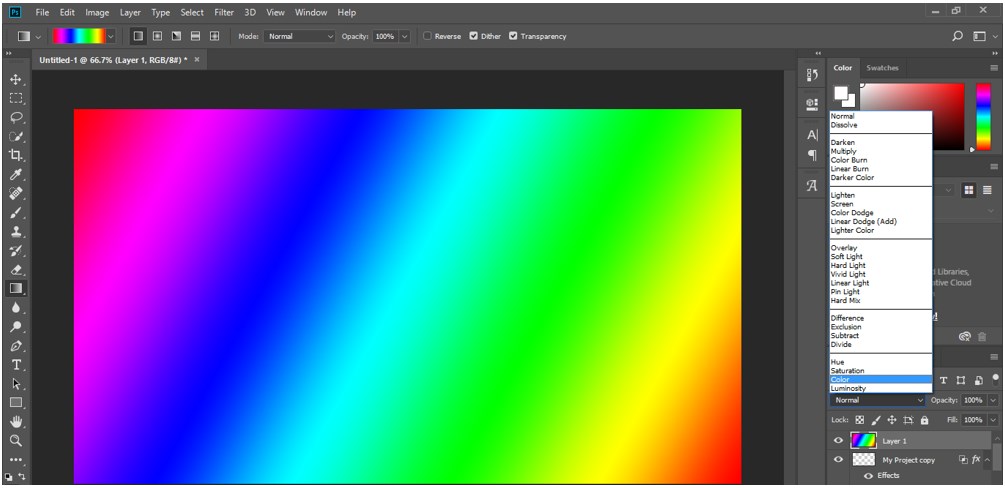Open the Layers panel Fill dropdown

point(993,420)
